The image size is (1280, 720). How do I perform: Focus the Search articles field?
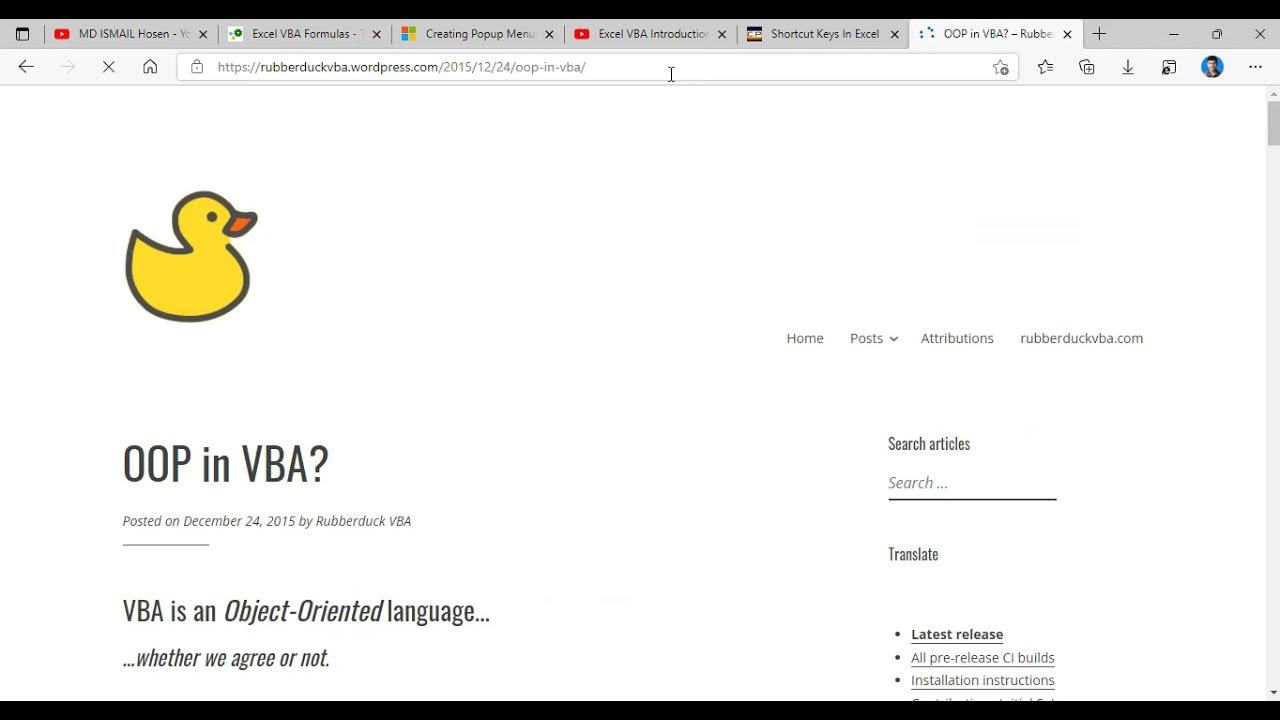coord(972,483)
